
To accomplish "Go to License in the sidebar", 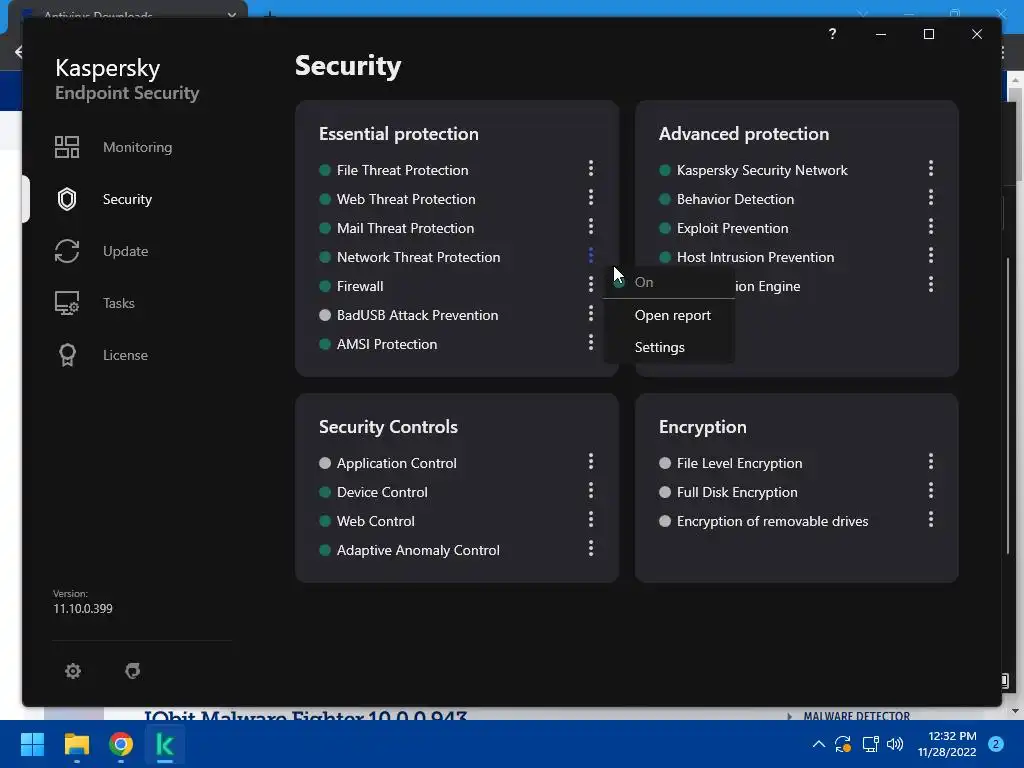I will pyautogui.click(x=125, y=355).
